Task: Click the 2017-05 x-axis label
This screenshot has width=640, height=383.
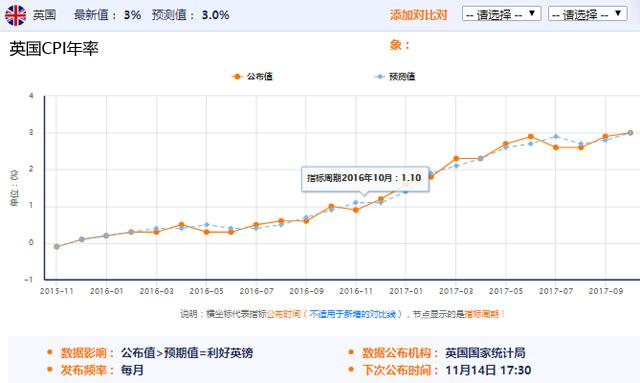Action: coord(506,291)
